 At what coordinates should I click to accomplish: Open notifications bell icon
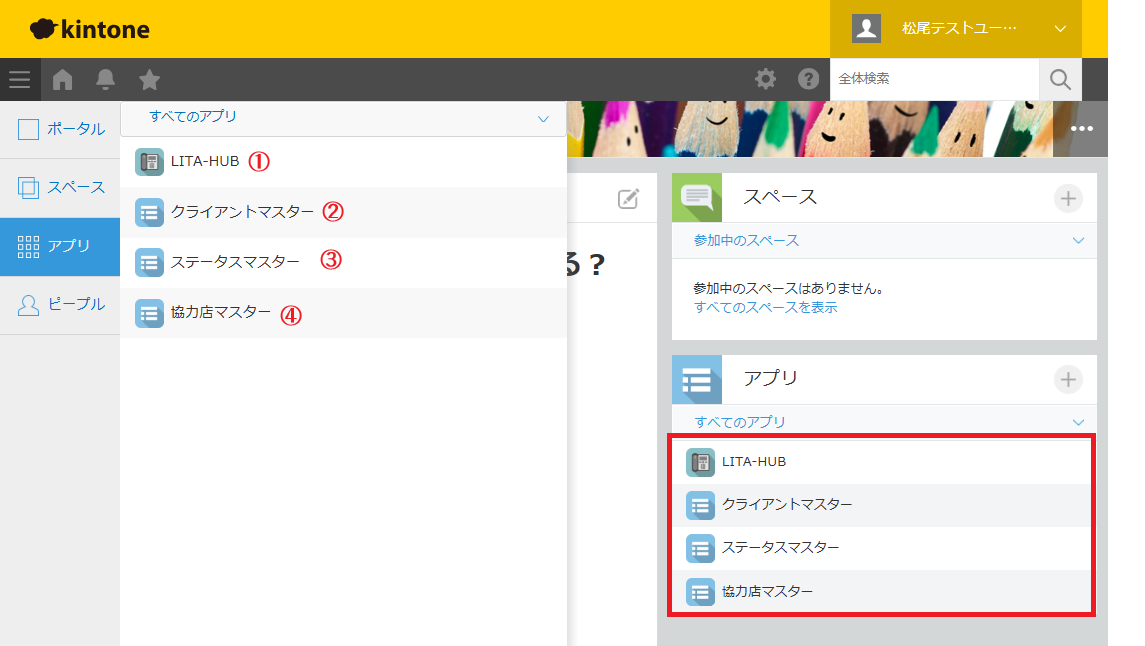pyautogui.click(x=105, y=80)
